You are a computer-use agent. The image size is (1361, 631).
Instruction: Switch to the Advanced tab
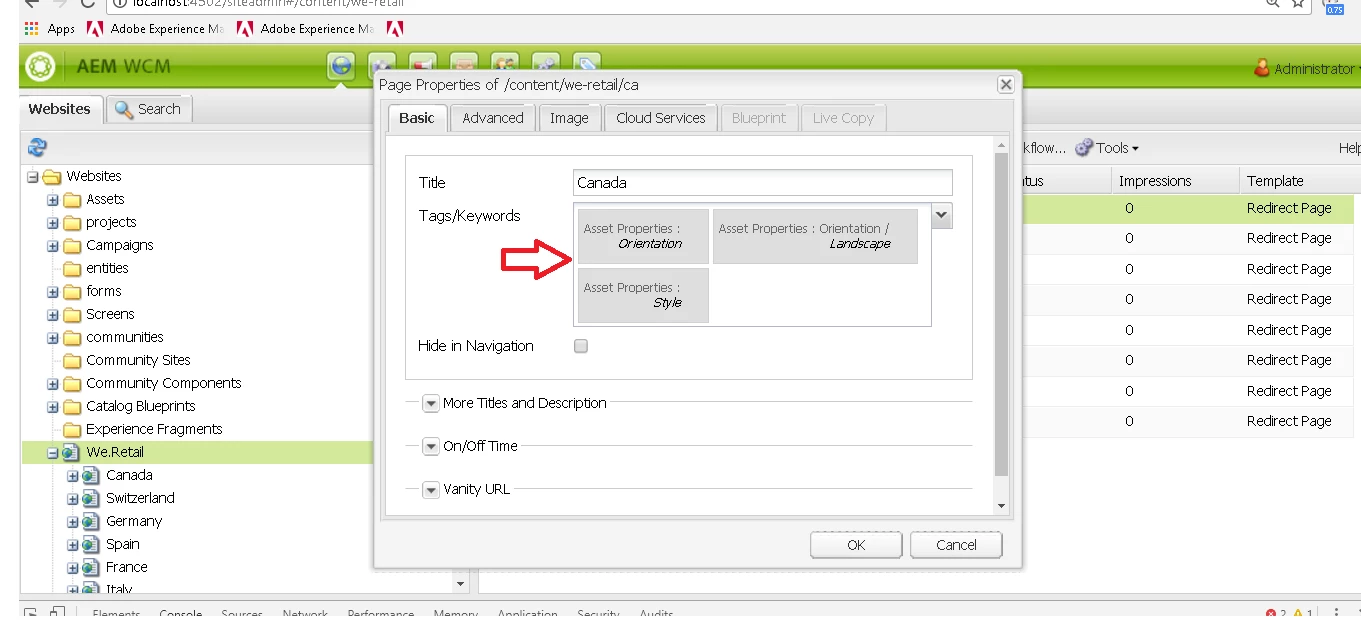click(x=493, y=118)
